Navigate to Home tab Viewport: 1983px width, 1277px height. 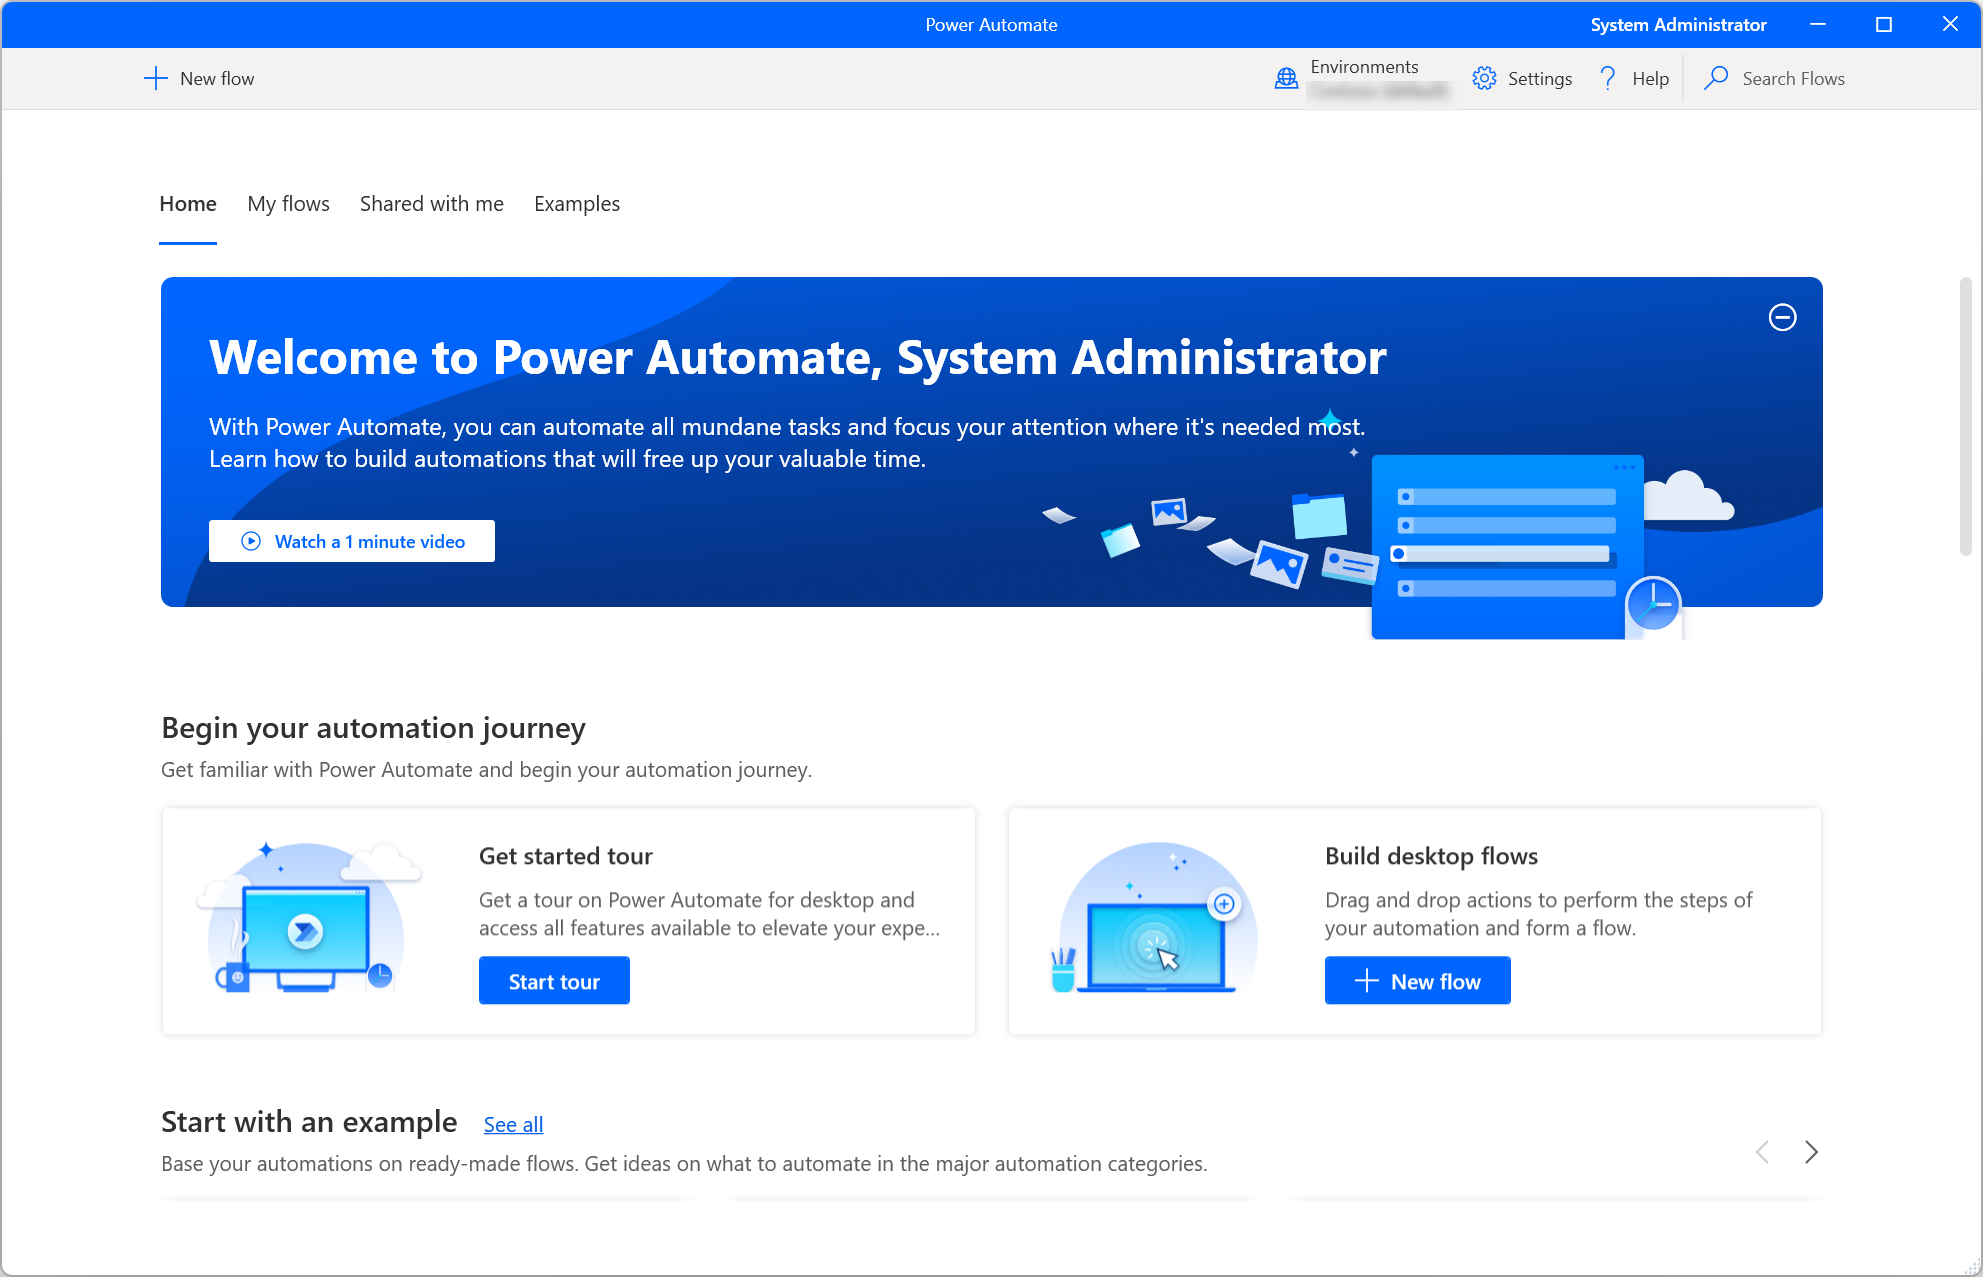coord(186,204)
